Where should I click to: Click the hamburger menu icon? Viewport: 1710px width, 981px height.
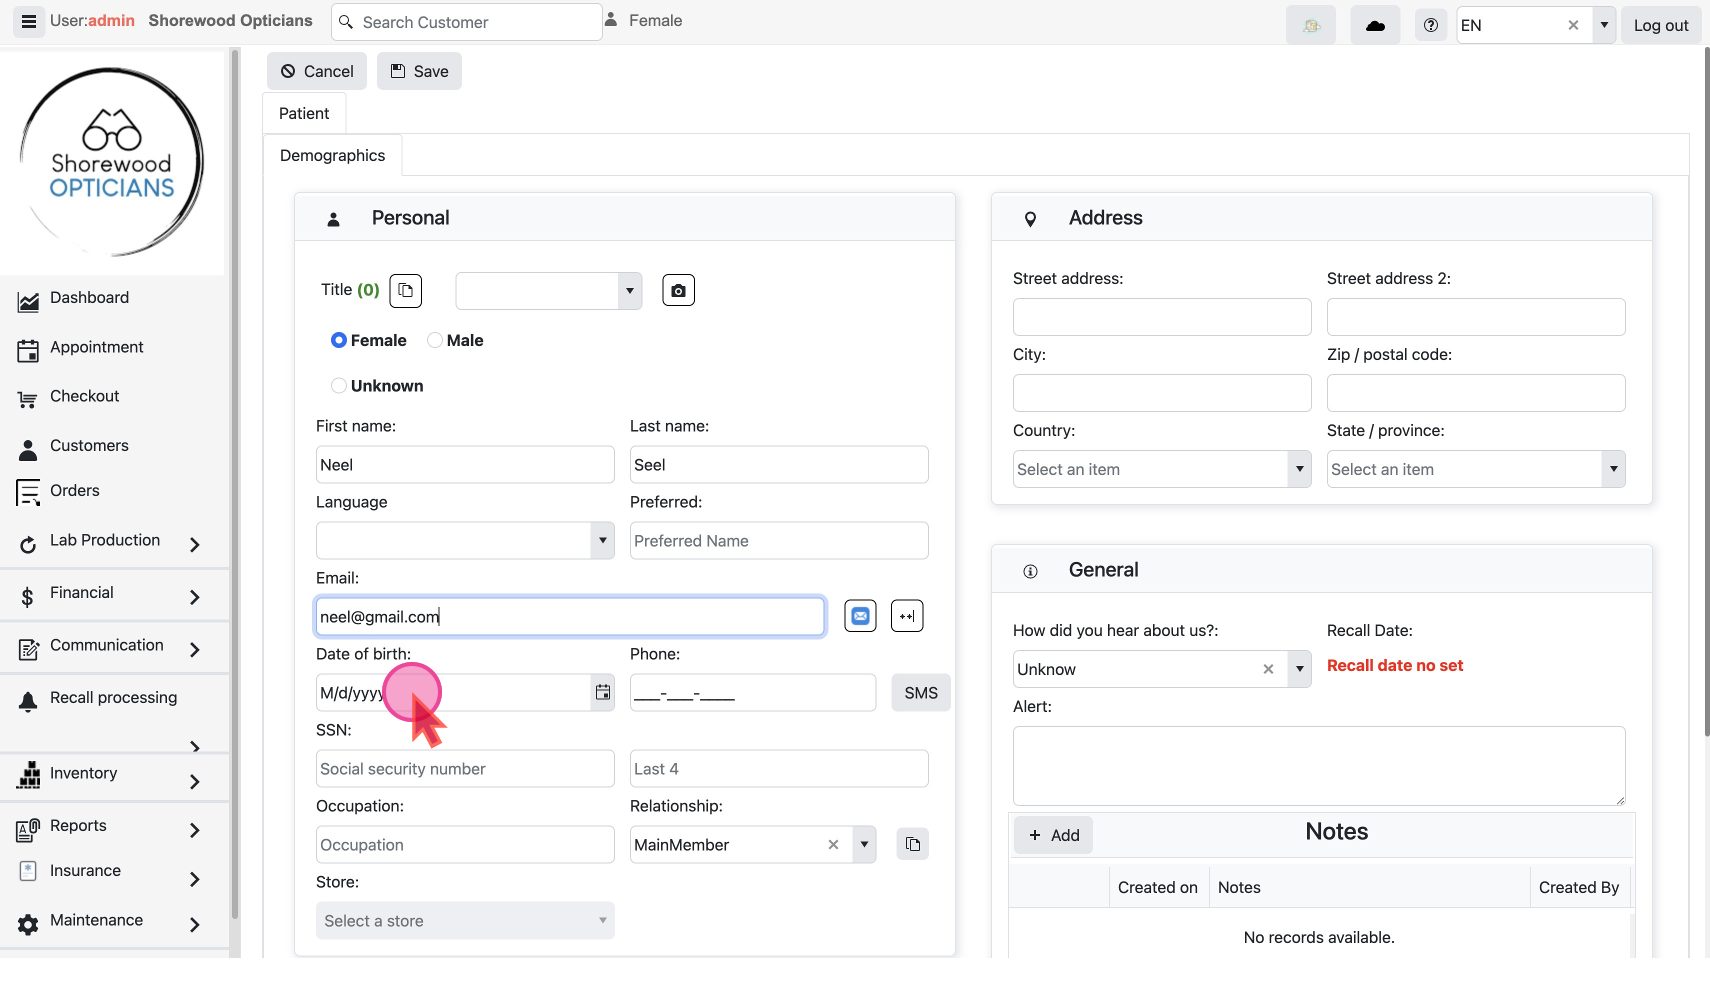(x=29, y=22)
